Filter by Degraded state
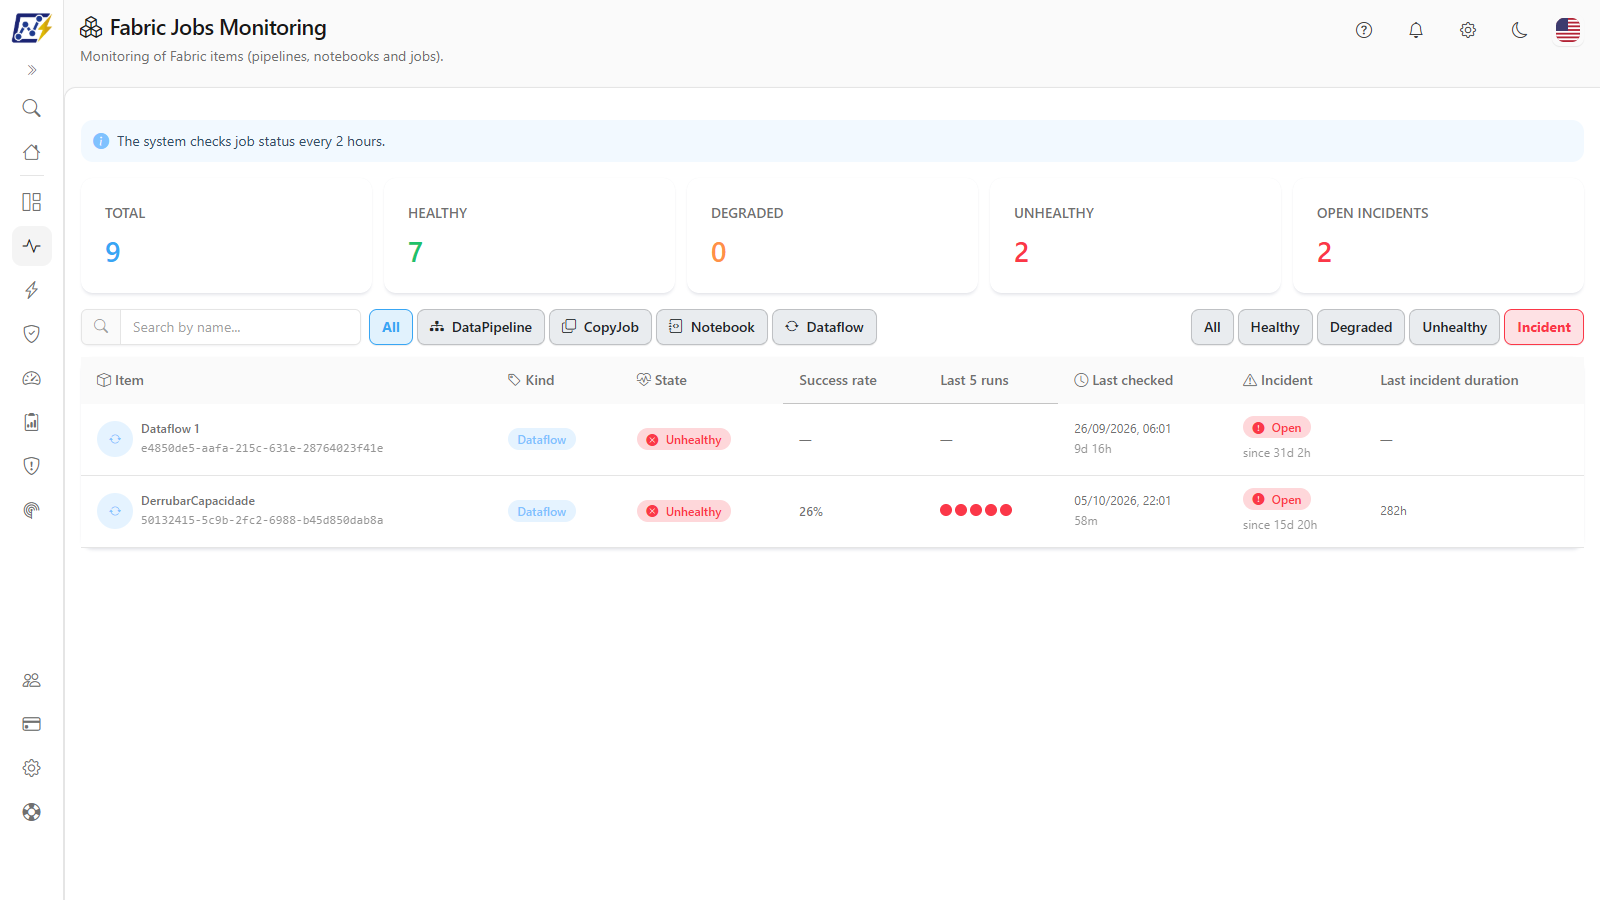The width and height of the screenshot is (1600, 900). pos(1361,327)
